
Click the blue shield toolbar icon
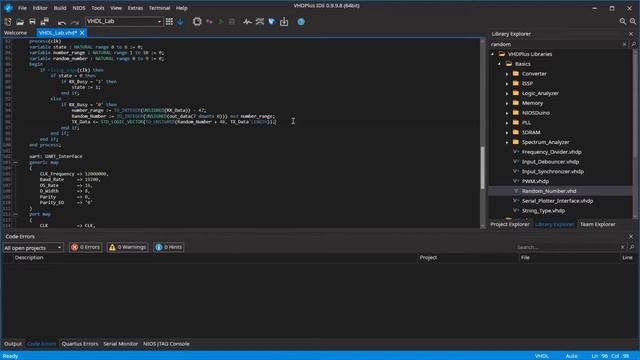271,22
